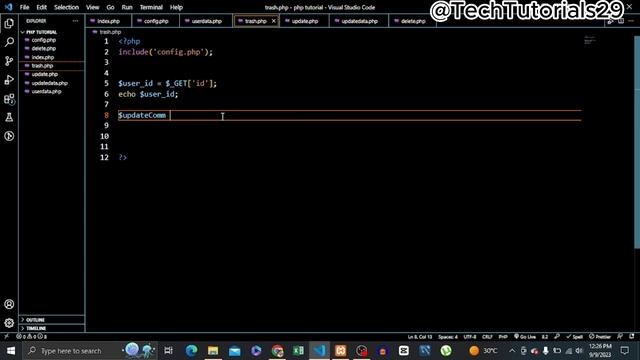Open XAMPP from the taskbar
The image size is (640, 360).
[340, 351]
